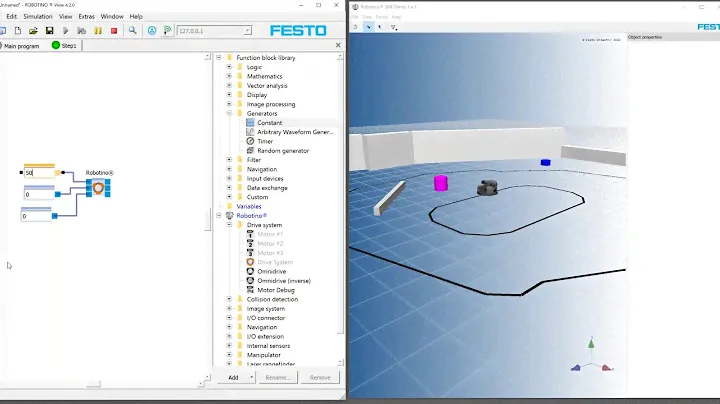Pause the running program
Viewport: 720px width, 404px height.
pyautogui.click(x=98, y=31)
